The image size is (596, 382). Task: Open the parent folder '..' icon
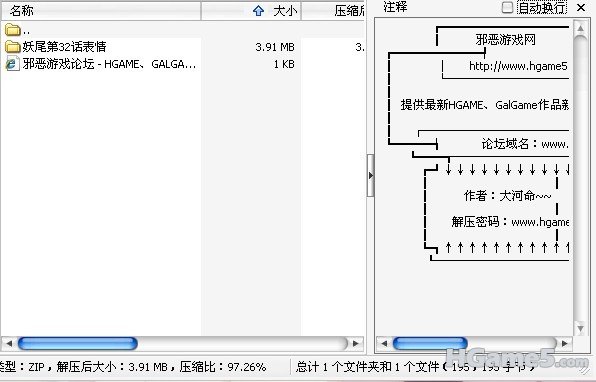[x=13, y=30]
